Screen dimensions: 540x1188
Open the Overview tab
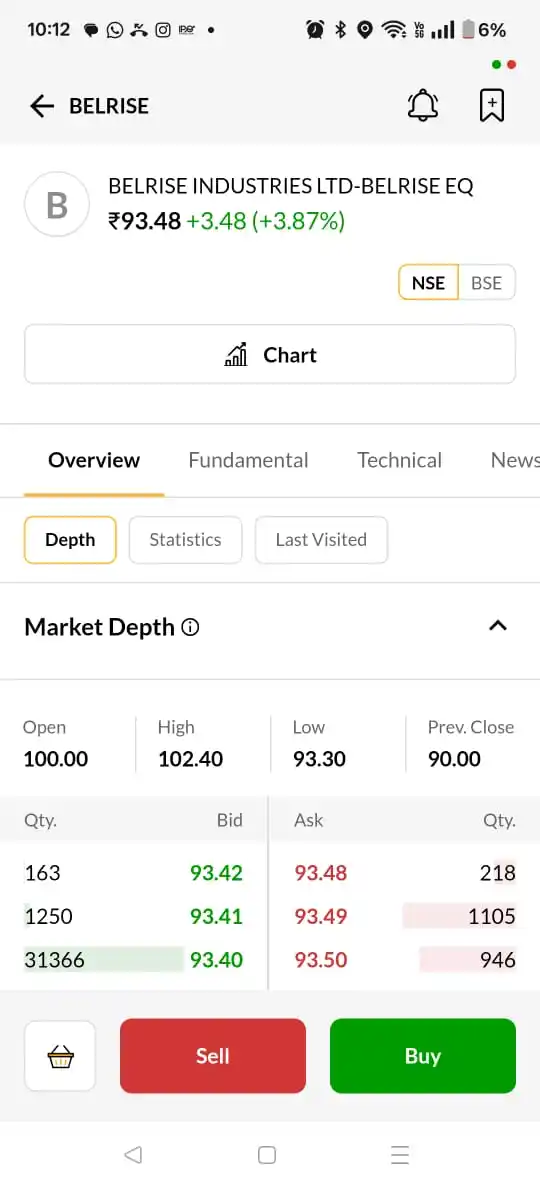[94, 460]
